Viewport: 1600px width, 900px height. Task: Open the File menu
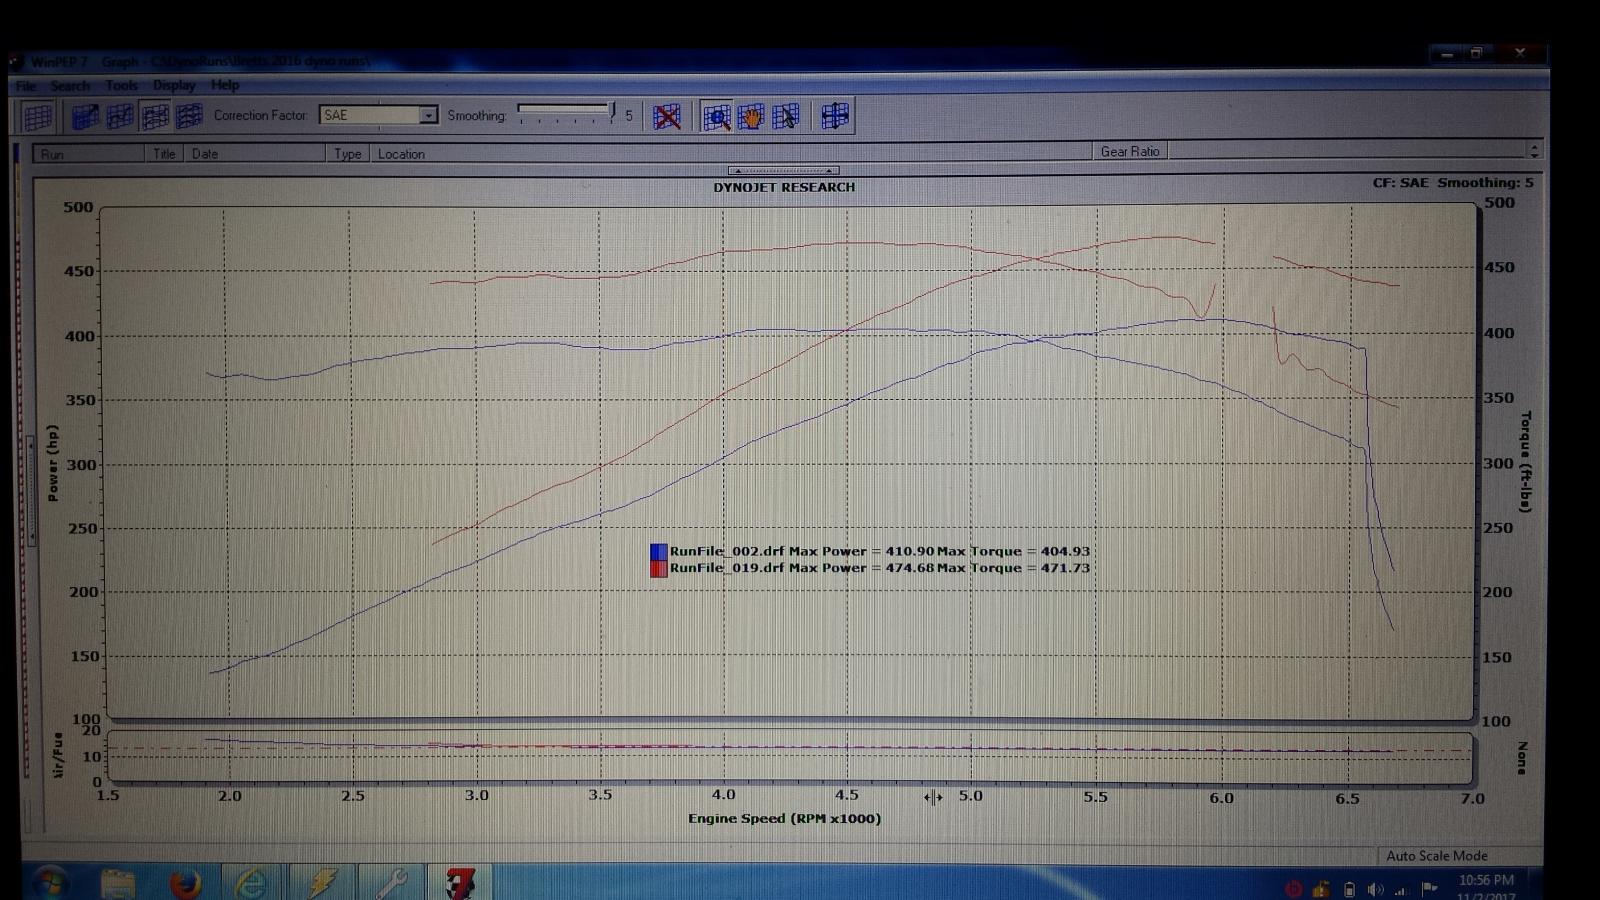tap(26, 86)
